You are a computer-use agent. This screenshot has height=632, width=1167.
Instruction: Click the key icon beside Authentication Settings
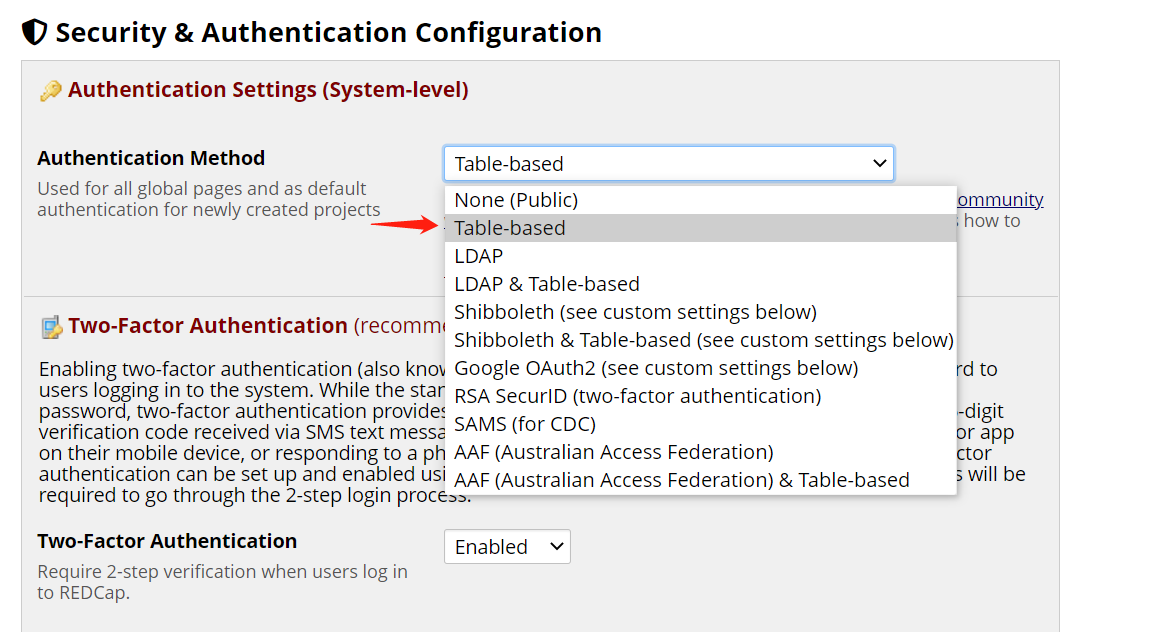pyautogui.click(x=50, y=91)
